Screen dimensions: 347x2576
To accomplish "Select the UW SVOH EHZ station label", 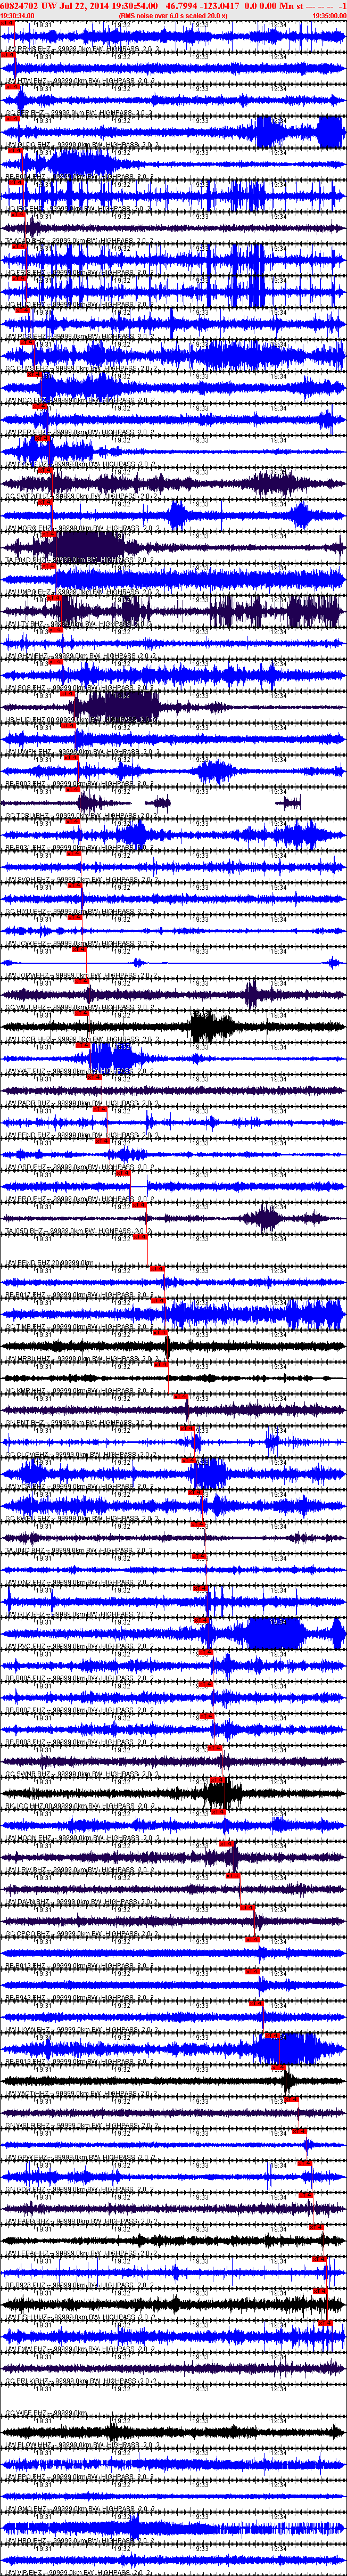I will (x=82, y=880).
